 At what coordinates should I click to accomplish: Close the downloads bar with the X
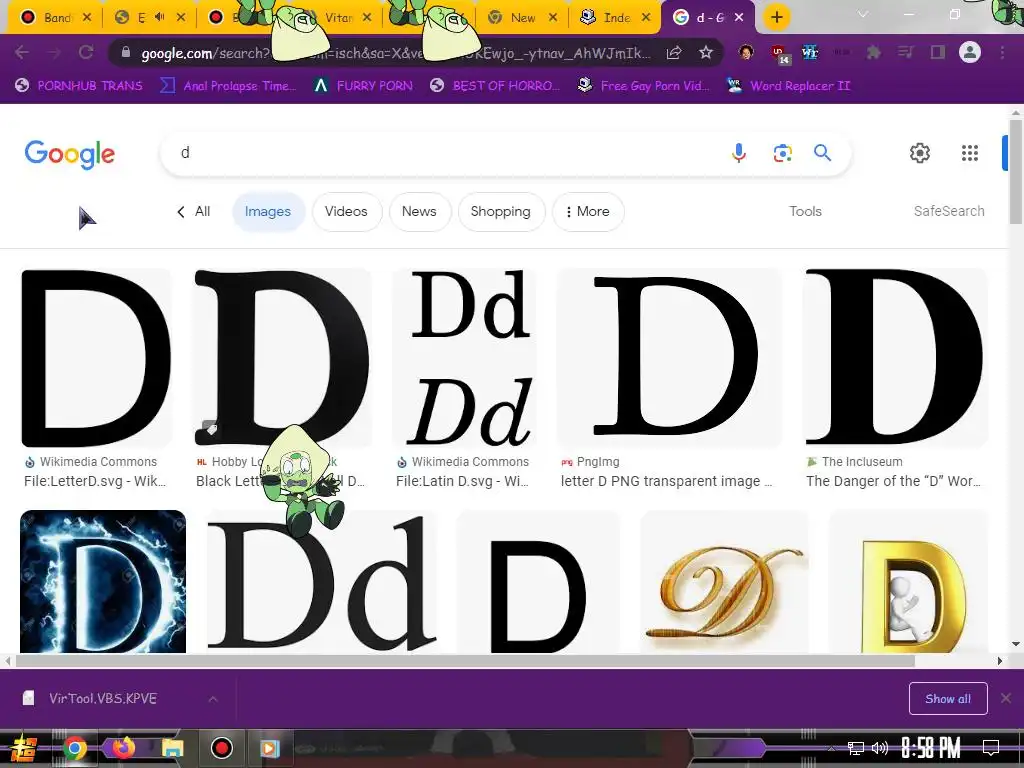1006,698
